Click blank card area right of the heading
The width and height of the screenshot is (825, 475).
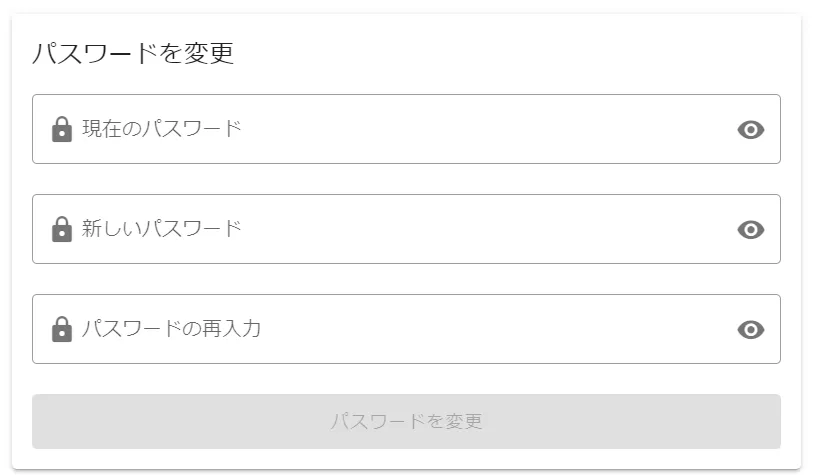pyautogui.click(x=520, y=54)
